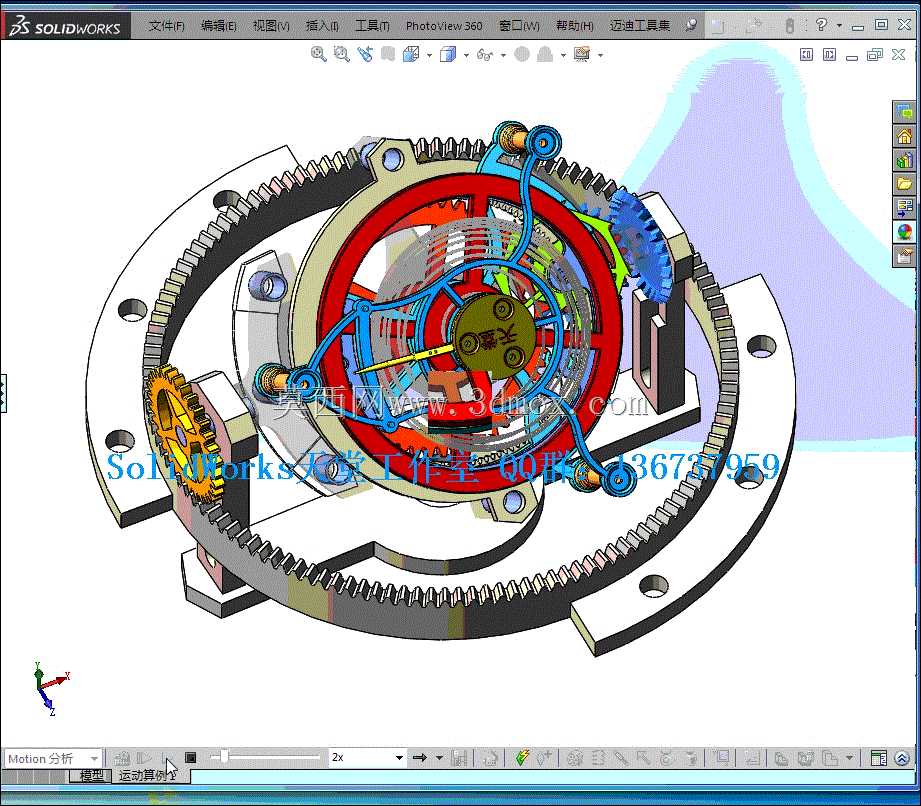Expand the playback mode dropdown arrow
The height and width of the screenshot is (806, 921).
439,758
